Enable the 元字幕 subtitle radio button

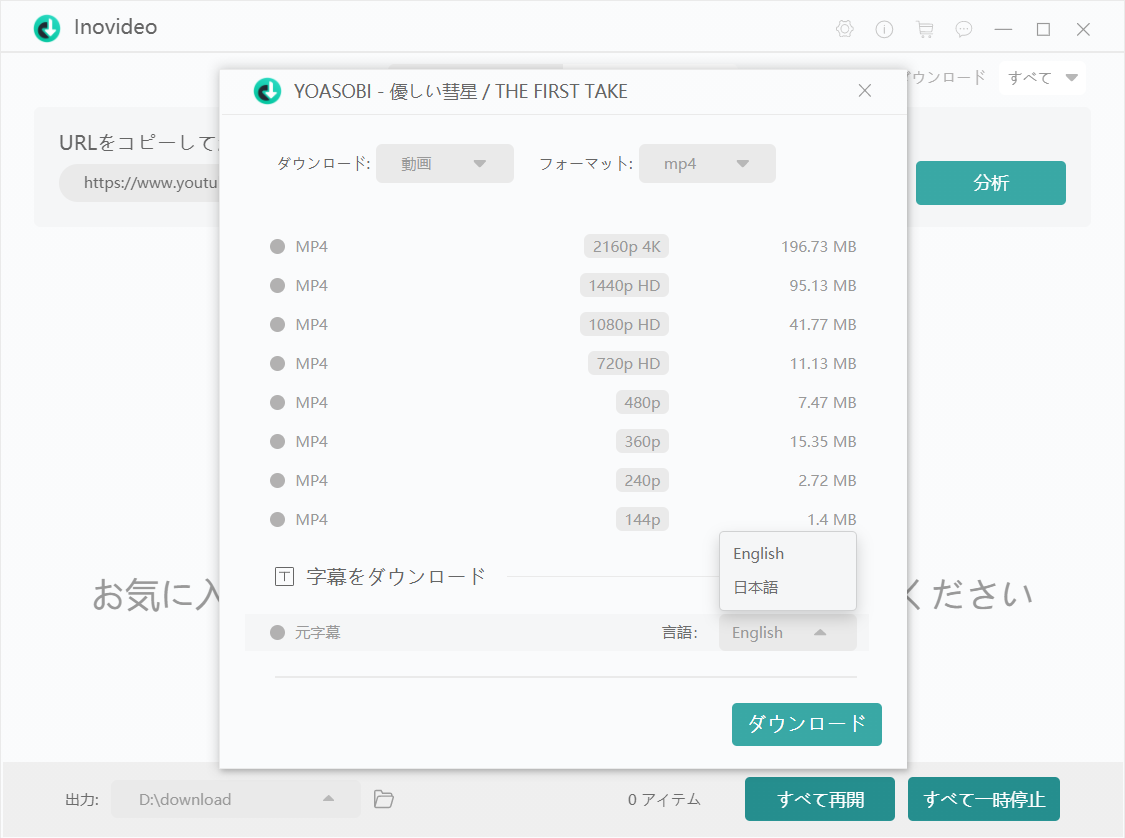[278, 633]
